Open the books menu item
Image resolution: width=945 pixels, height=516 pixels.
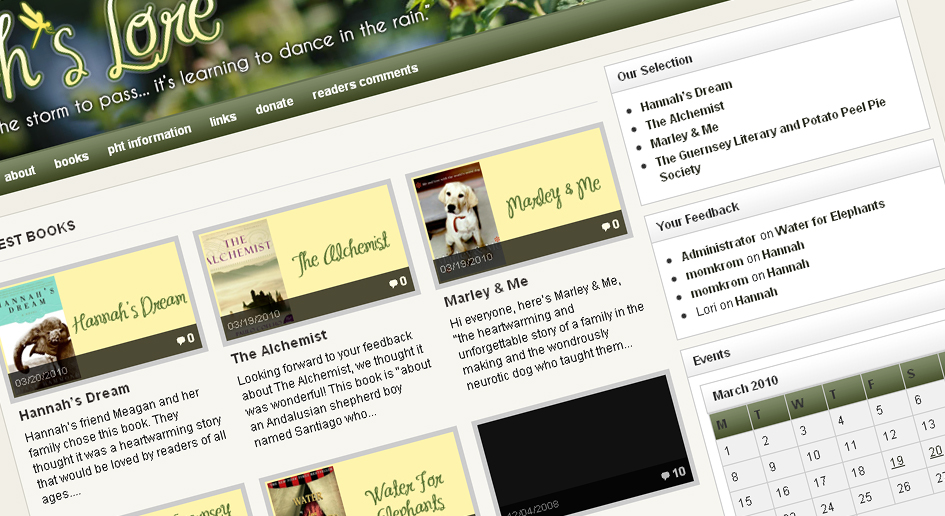[x=71, y=160]
